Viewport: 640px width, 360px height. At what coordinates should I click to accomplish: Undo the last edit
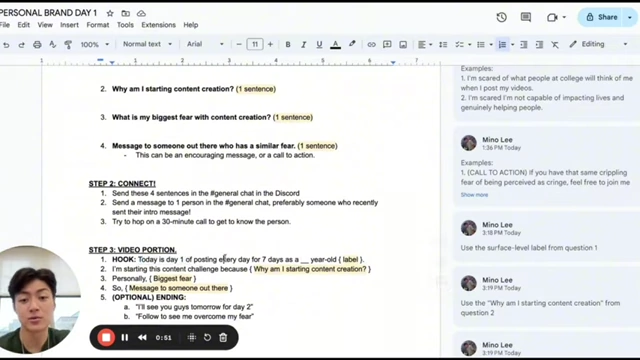pyautogui.click(x=6, y=44)
